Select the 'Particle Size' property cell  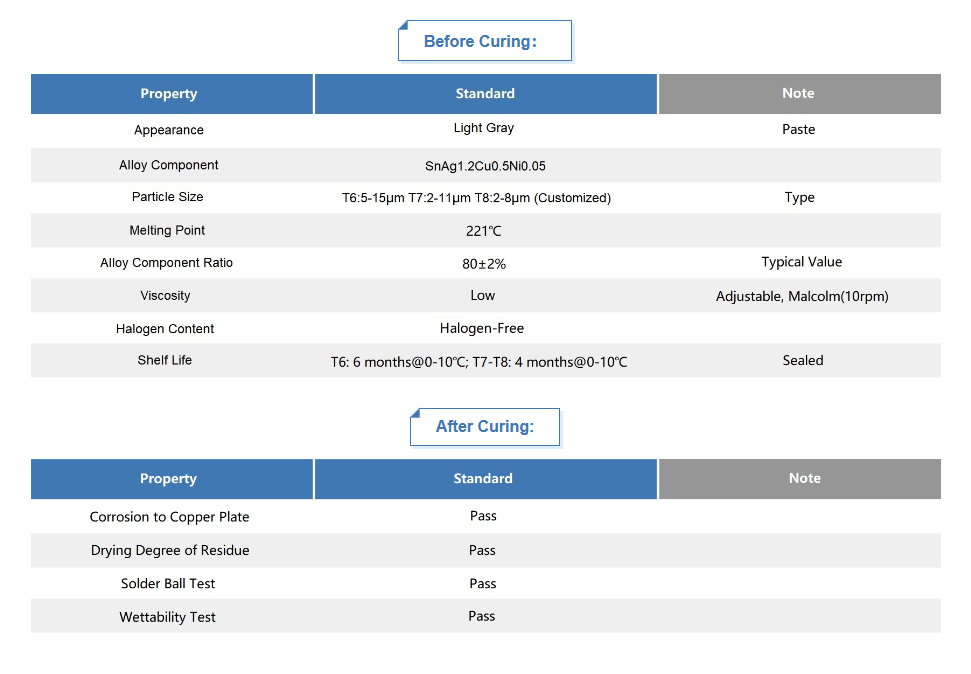tap(167, 197)
